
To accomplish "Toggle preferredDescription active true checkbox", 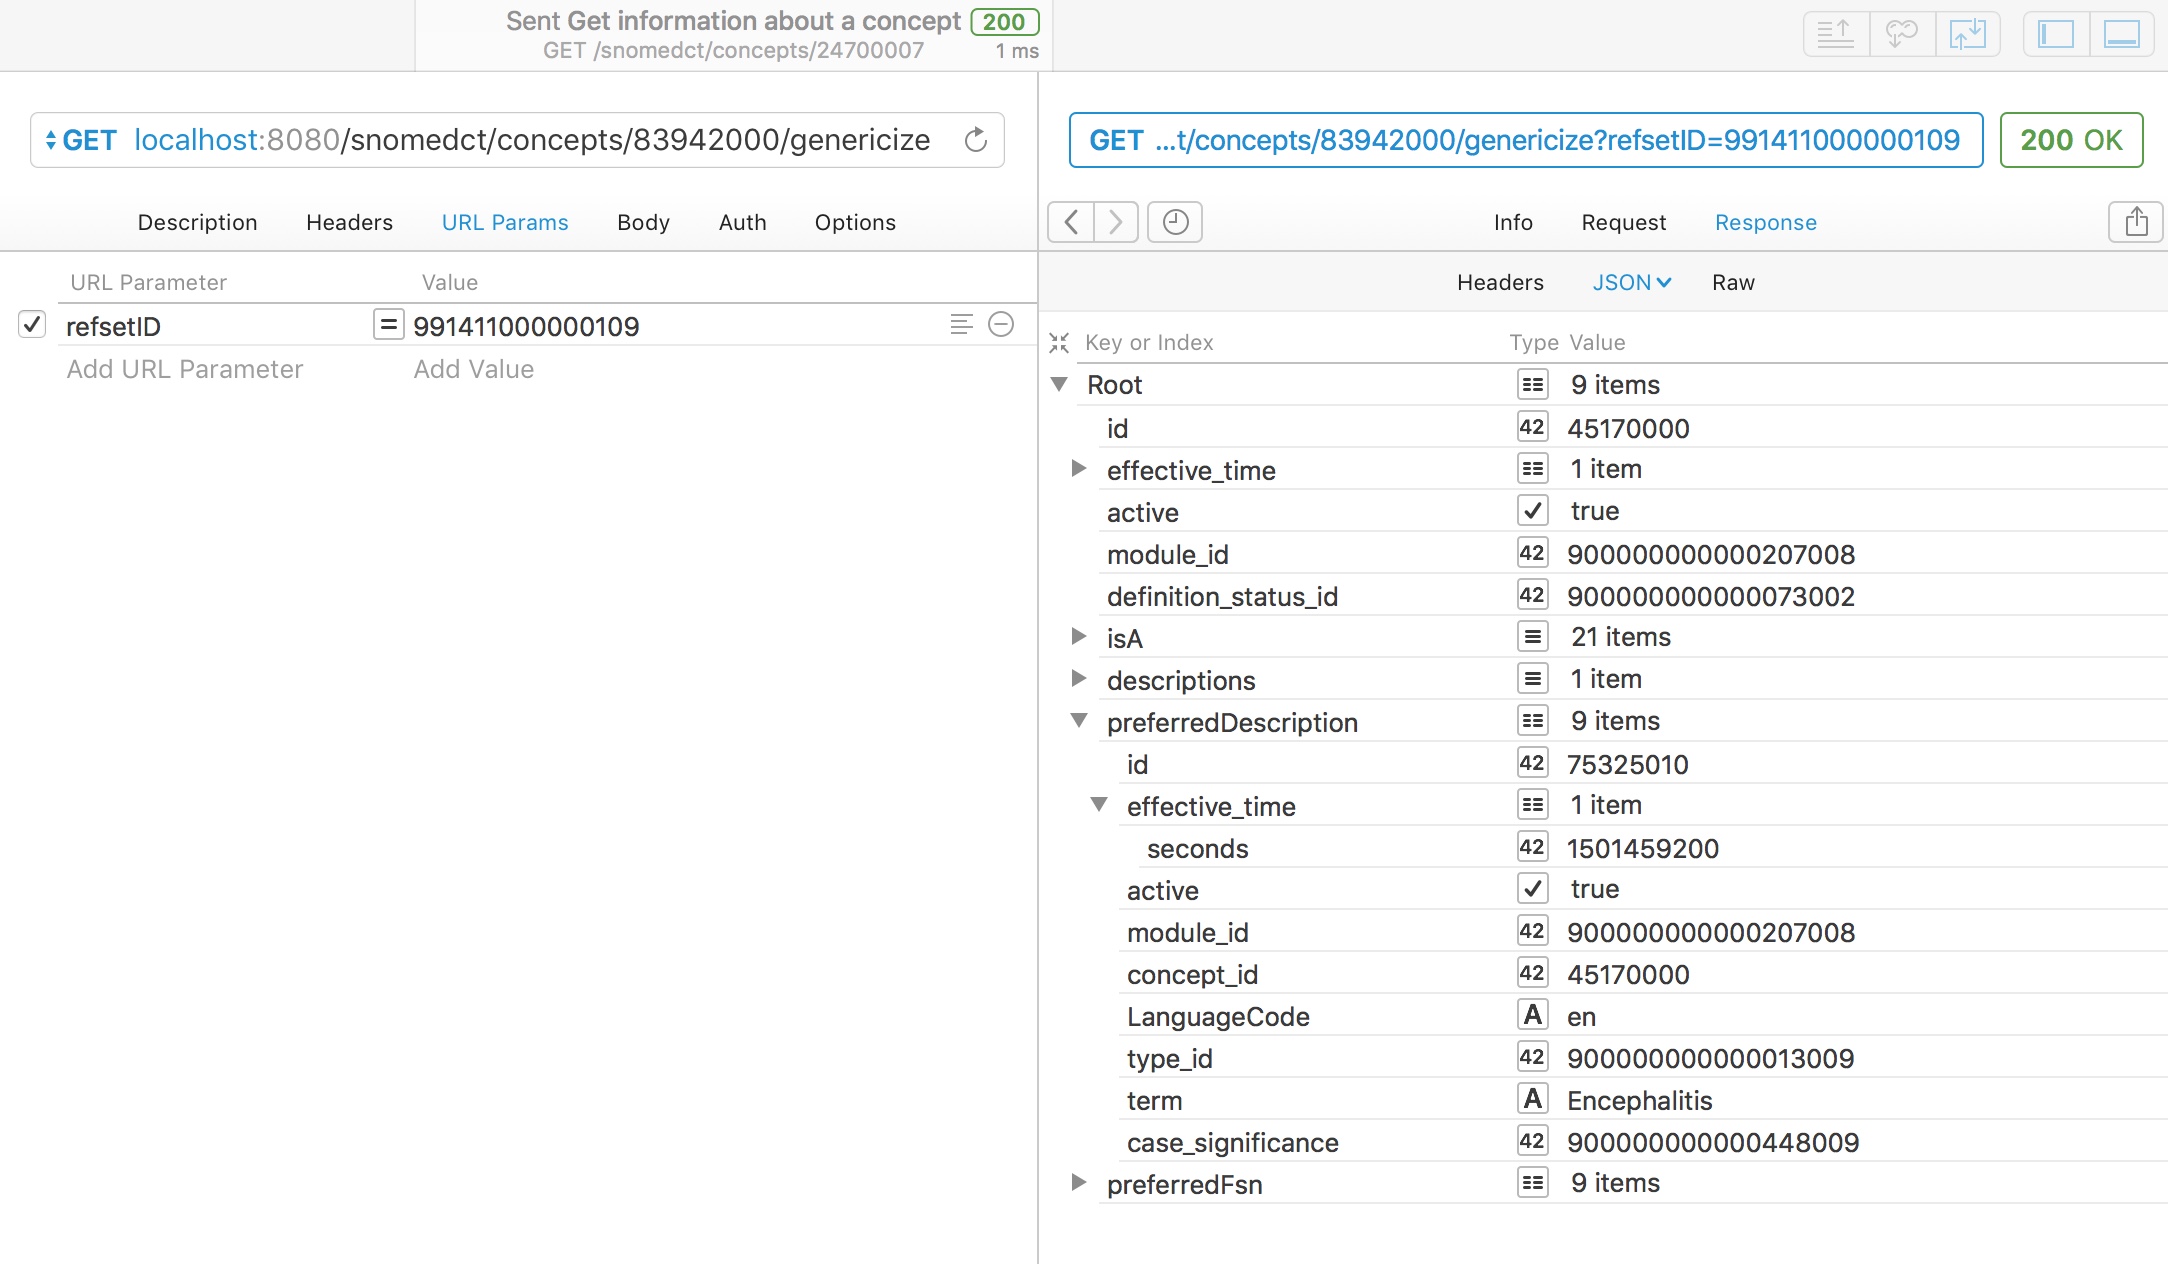I will [1532, 889].
